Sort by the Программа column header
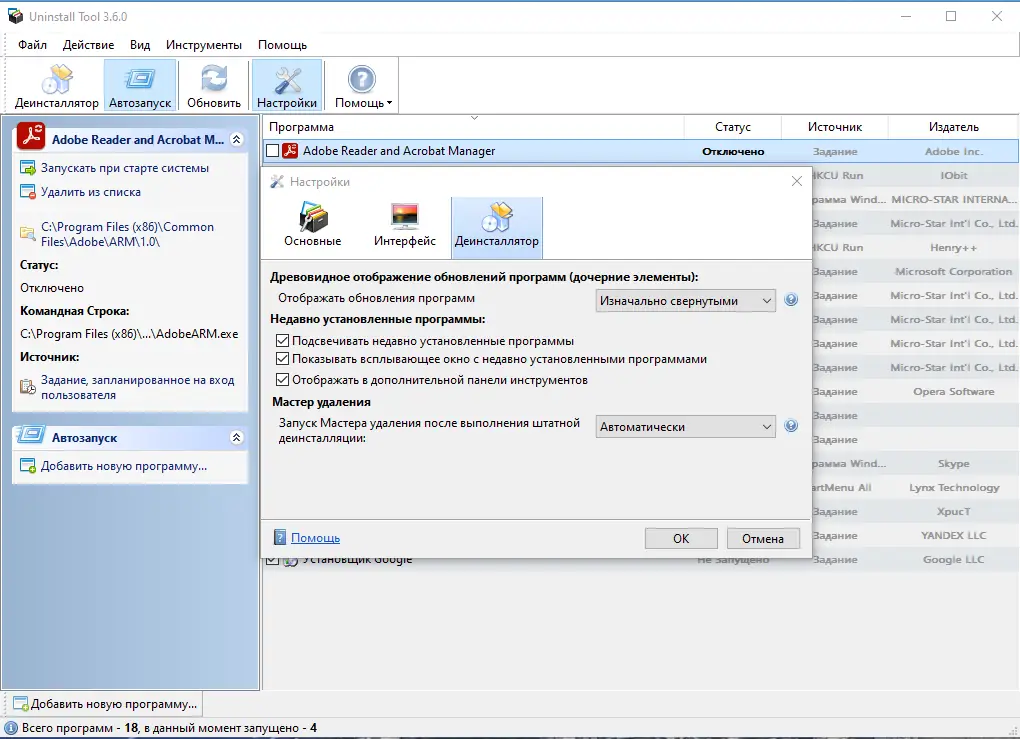The image size is (1020, 739). 474,127
